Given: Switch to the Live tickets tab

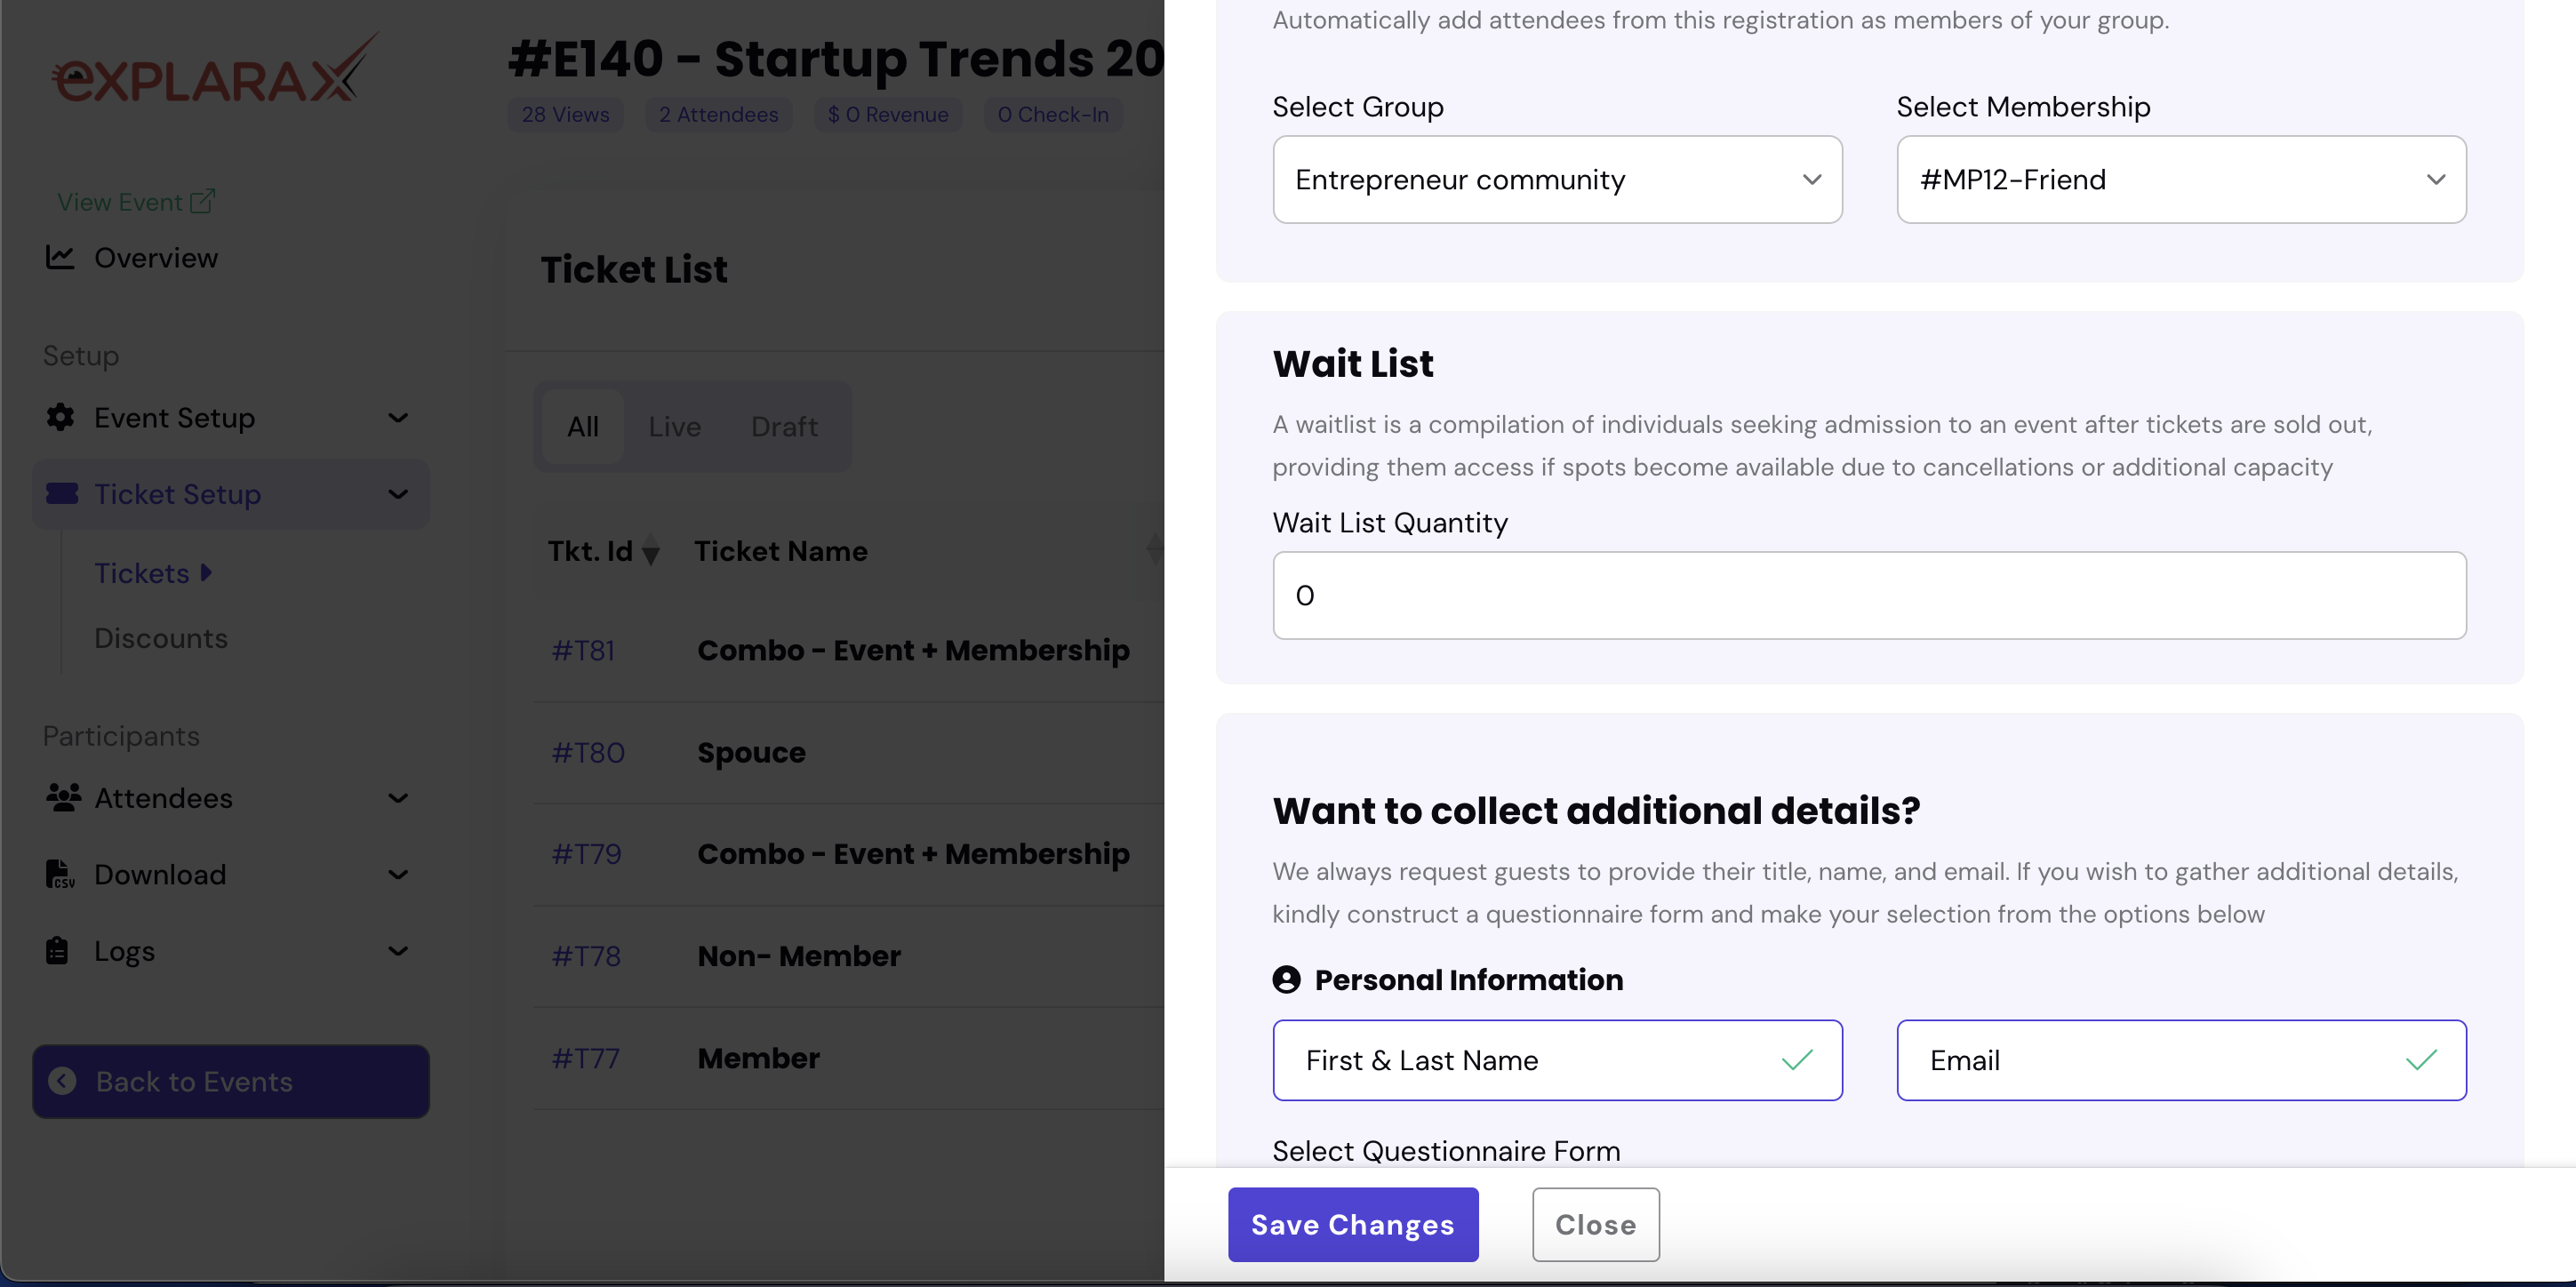Looking at the screenshot, I should [674, 427].
